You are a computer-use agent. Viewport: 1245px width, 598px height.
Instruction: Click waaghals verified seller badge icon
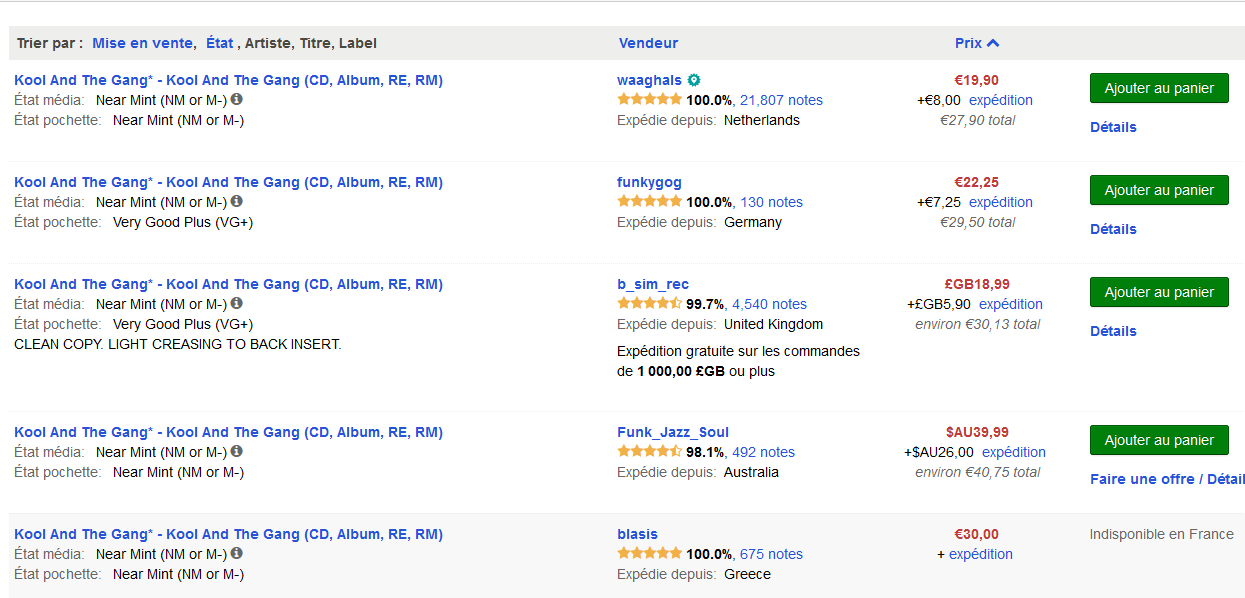[694, 81]
